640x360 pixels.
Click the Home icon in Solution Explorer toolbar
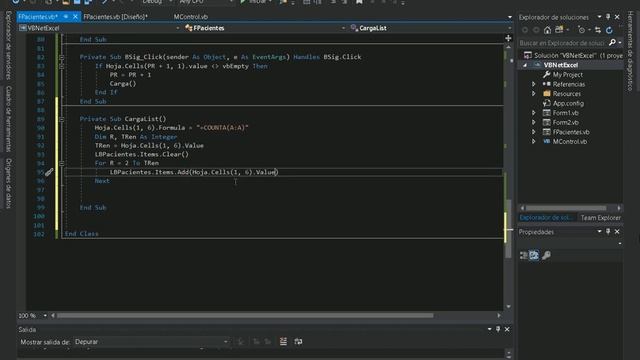coord(547,30)
